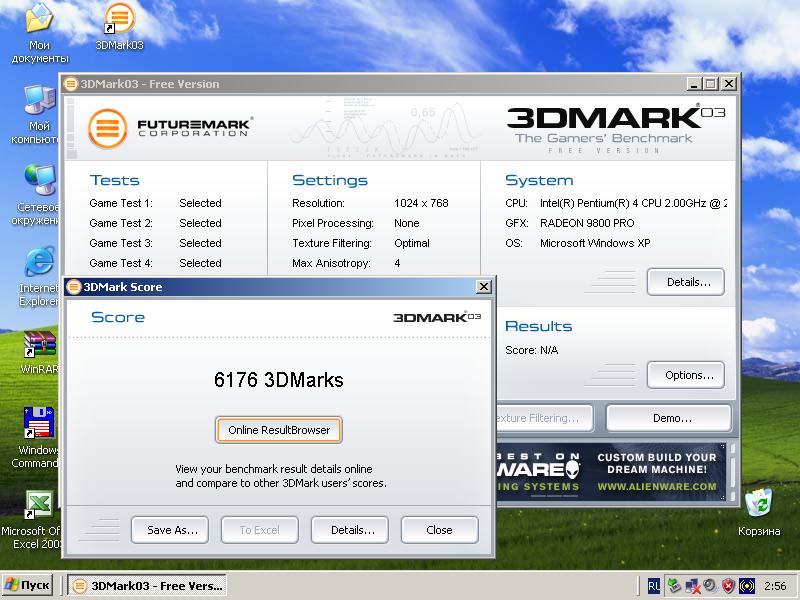The width and height of the screenshot is (800, 600).
Task: Click the "Game Test 4:" label
Action: tap(121, 263)
